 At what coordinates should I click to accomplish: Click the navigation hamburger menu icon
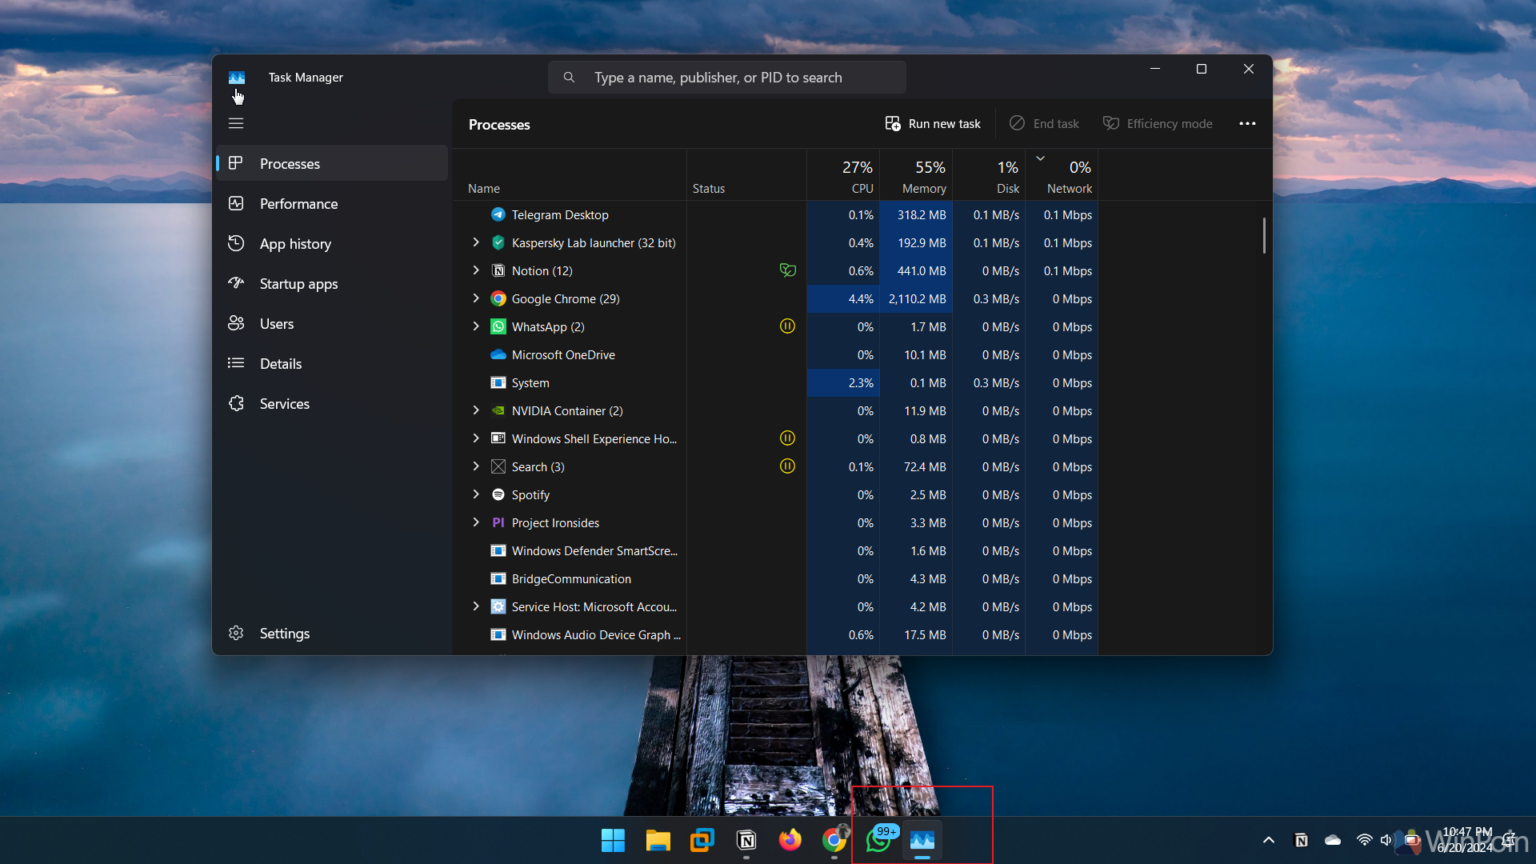236,123
